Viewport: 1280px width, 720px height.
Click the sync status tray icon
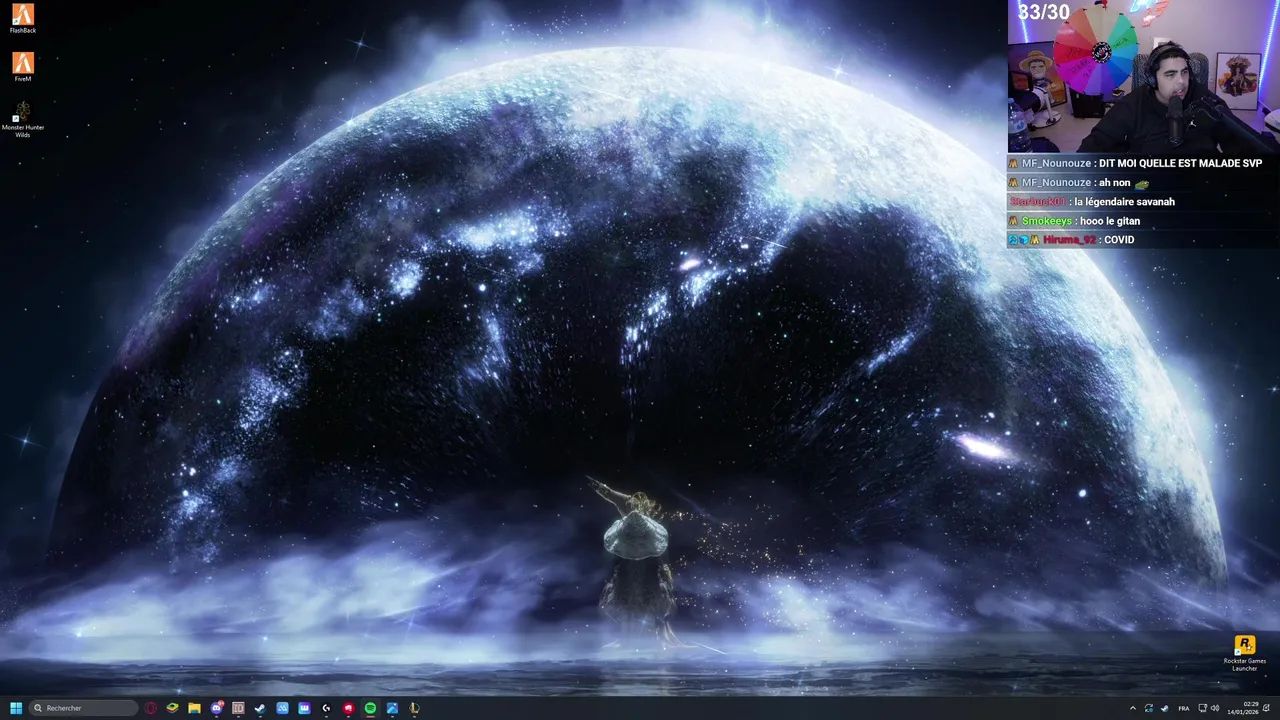pyautogui.click(x=1149, y=708)
